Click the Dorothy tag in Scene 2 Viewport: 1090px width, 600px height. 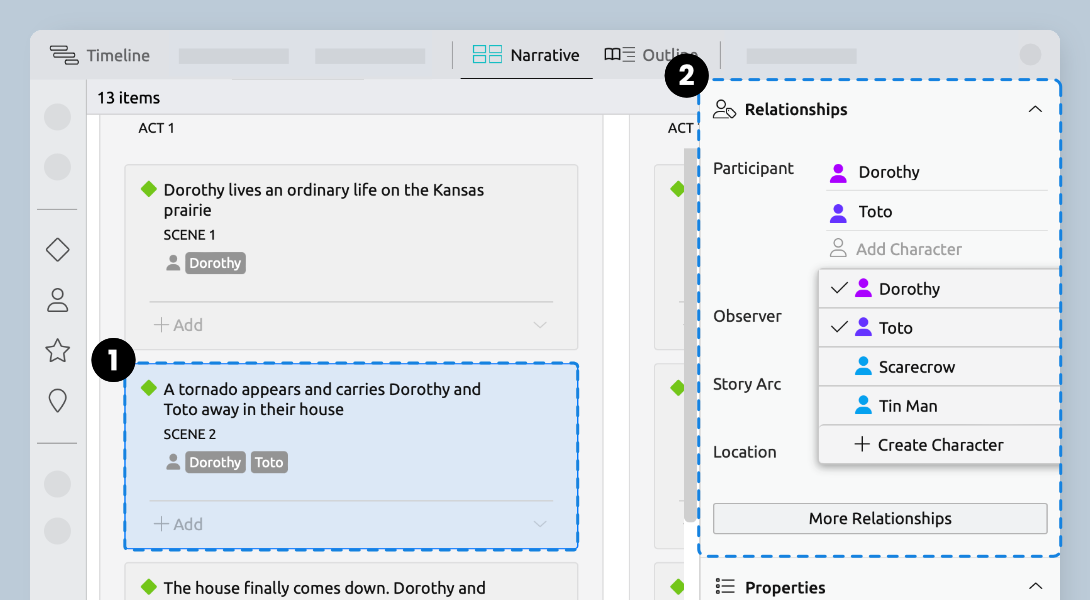pyautogui.click(x=215, y=462)
